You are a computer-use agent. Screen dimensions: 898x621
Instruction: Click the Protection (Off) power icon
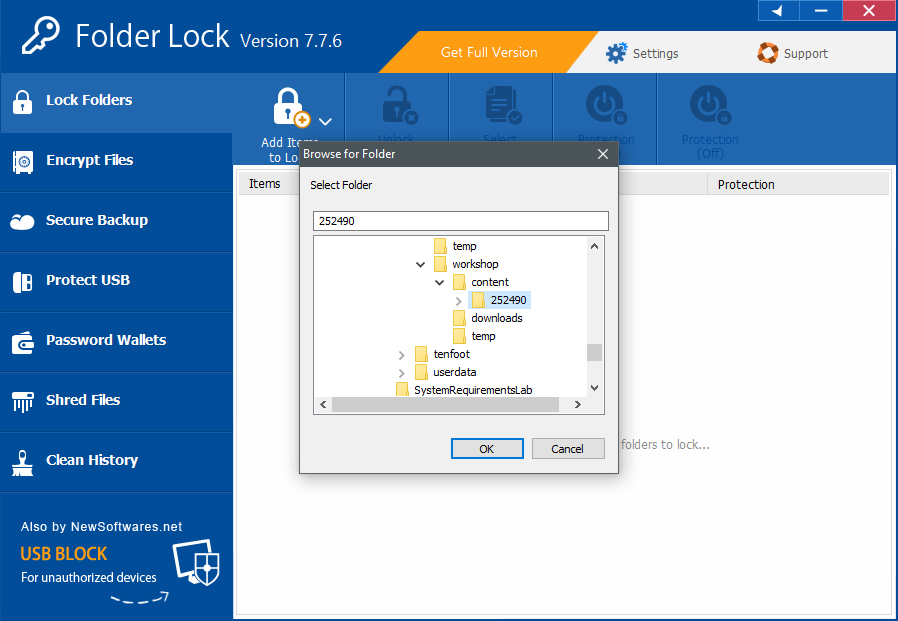click(710, 105)
